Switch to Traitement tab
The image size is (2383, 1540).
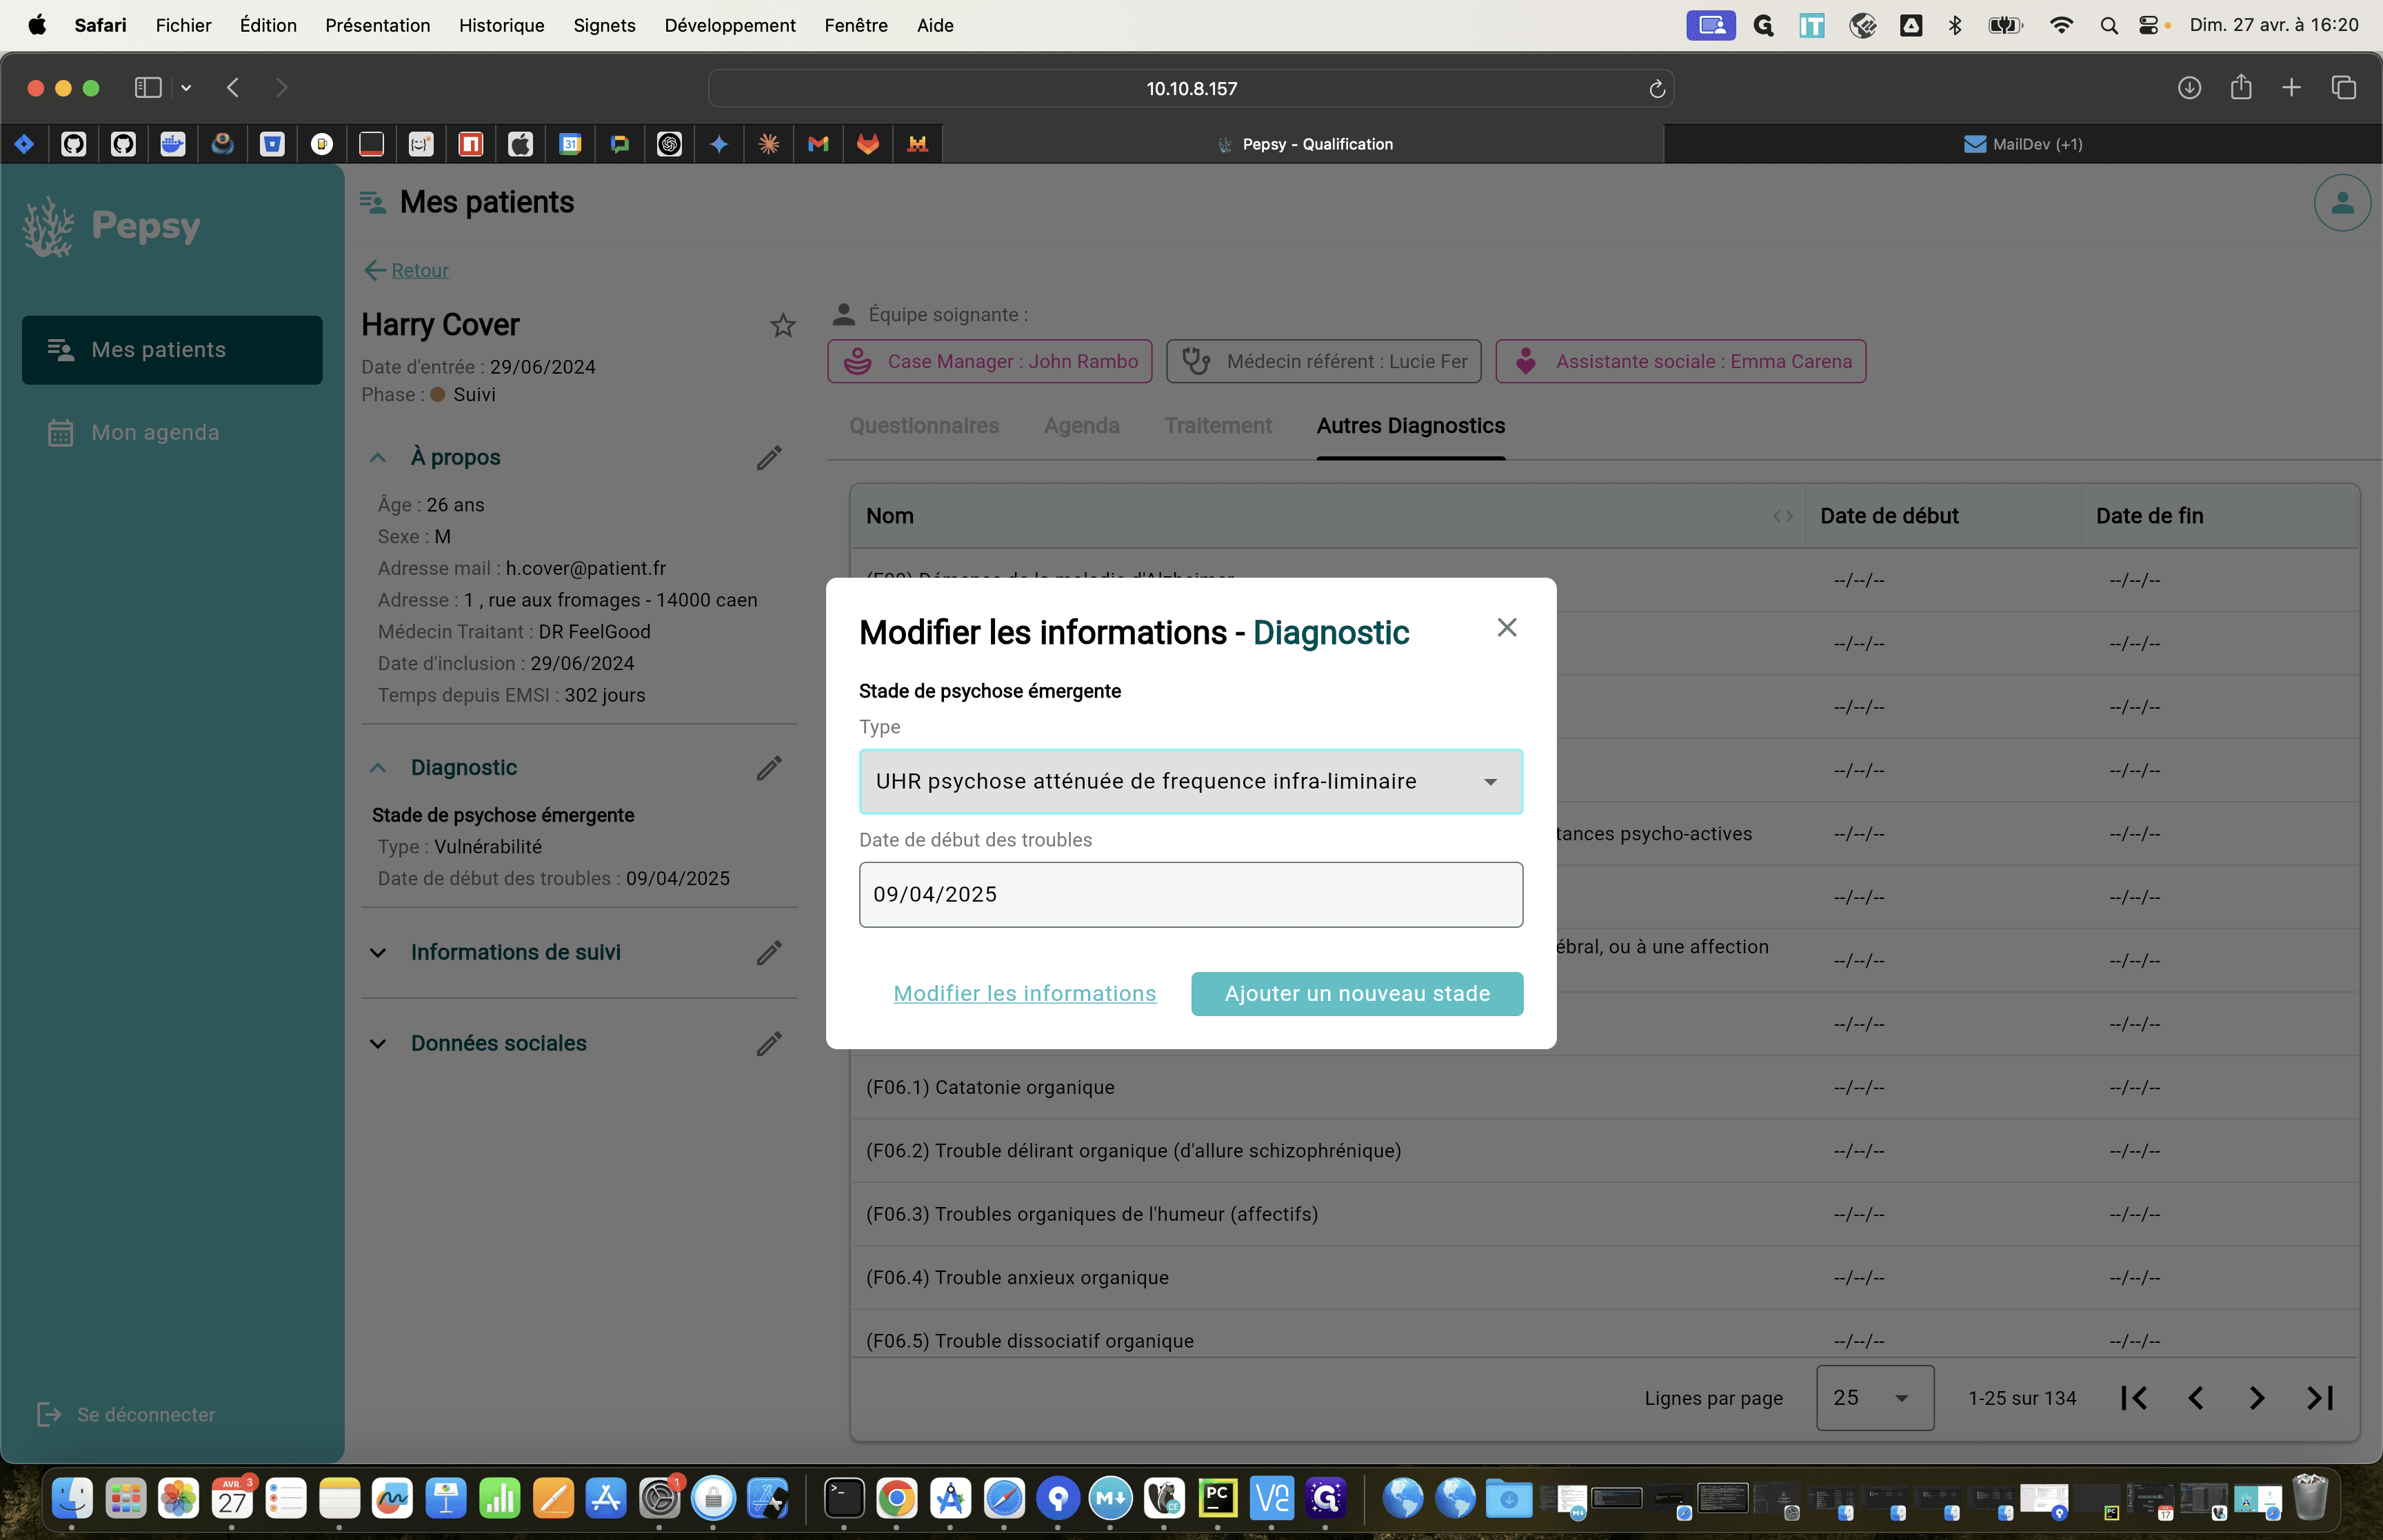pyautogui.click(x=1217, y=426)
